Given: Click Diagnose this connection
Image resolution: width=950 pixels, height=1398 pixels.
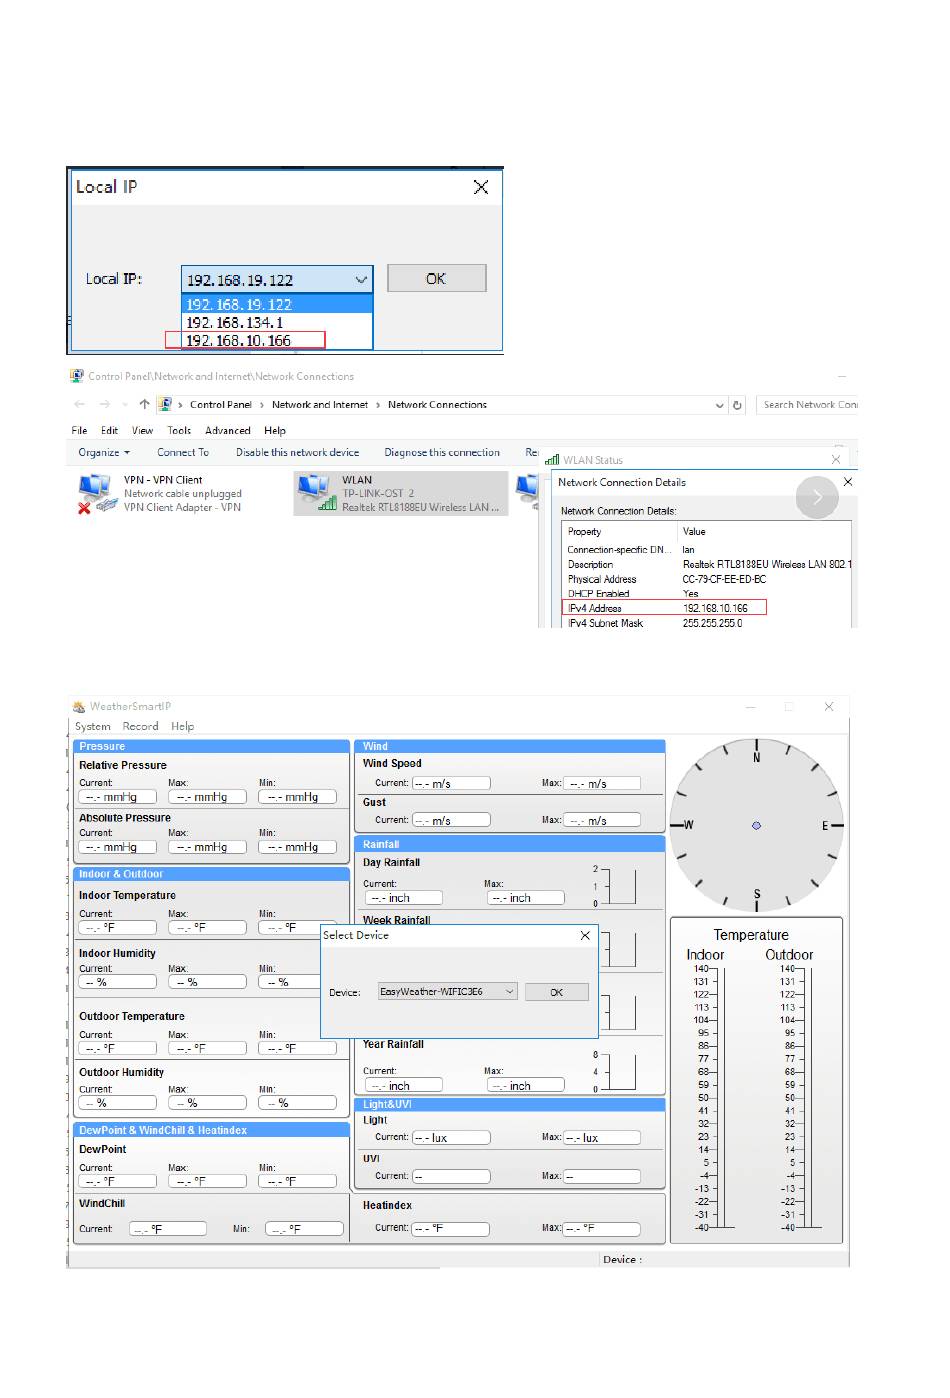Looking at the screenshot, I should point(442,452).
